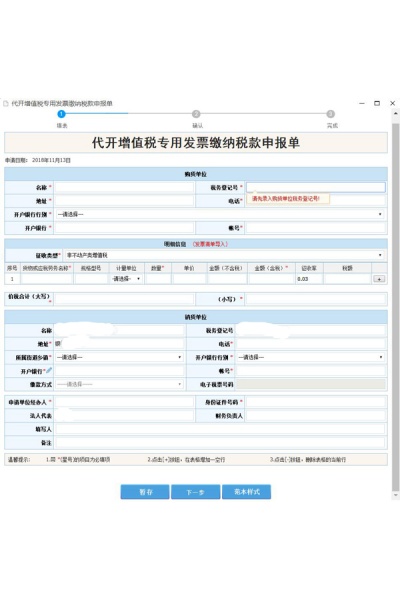The width and height of the screenshot is (400, 600).
Task: Click the red 发票清单导入 link
Action: click(x=210, y=244)
